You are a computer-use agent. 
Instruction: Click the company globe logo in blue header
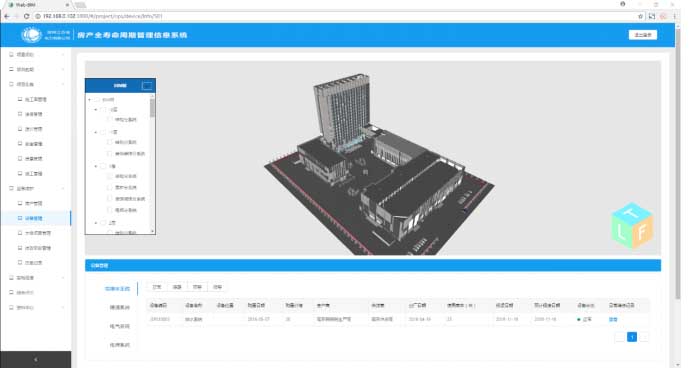tap(31, 35)
